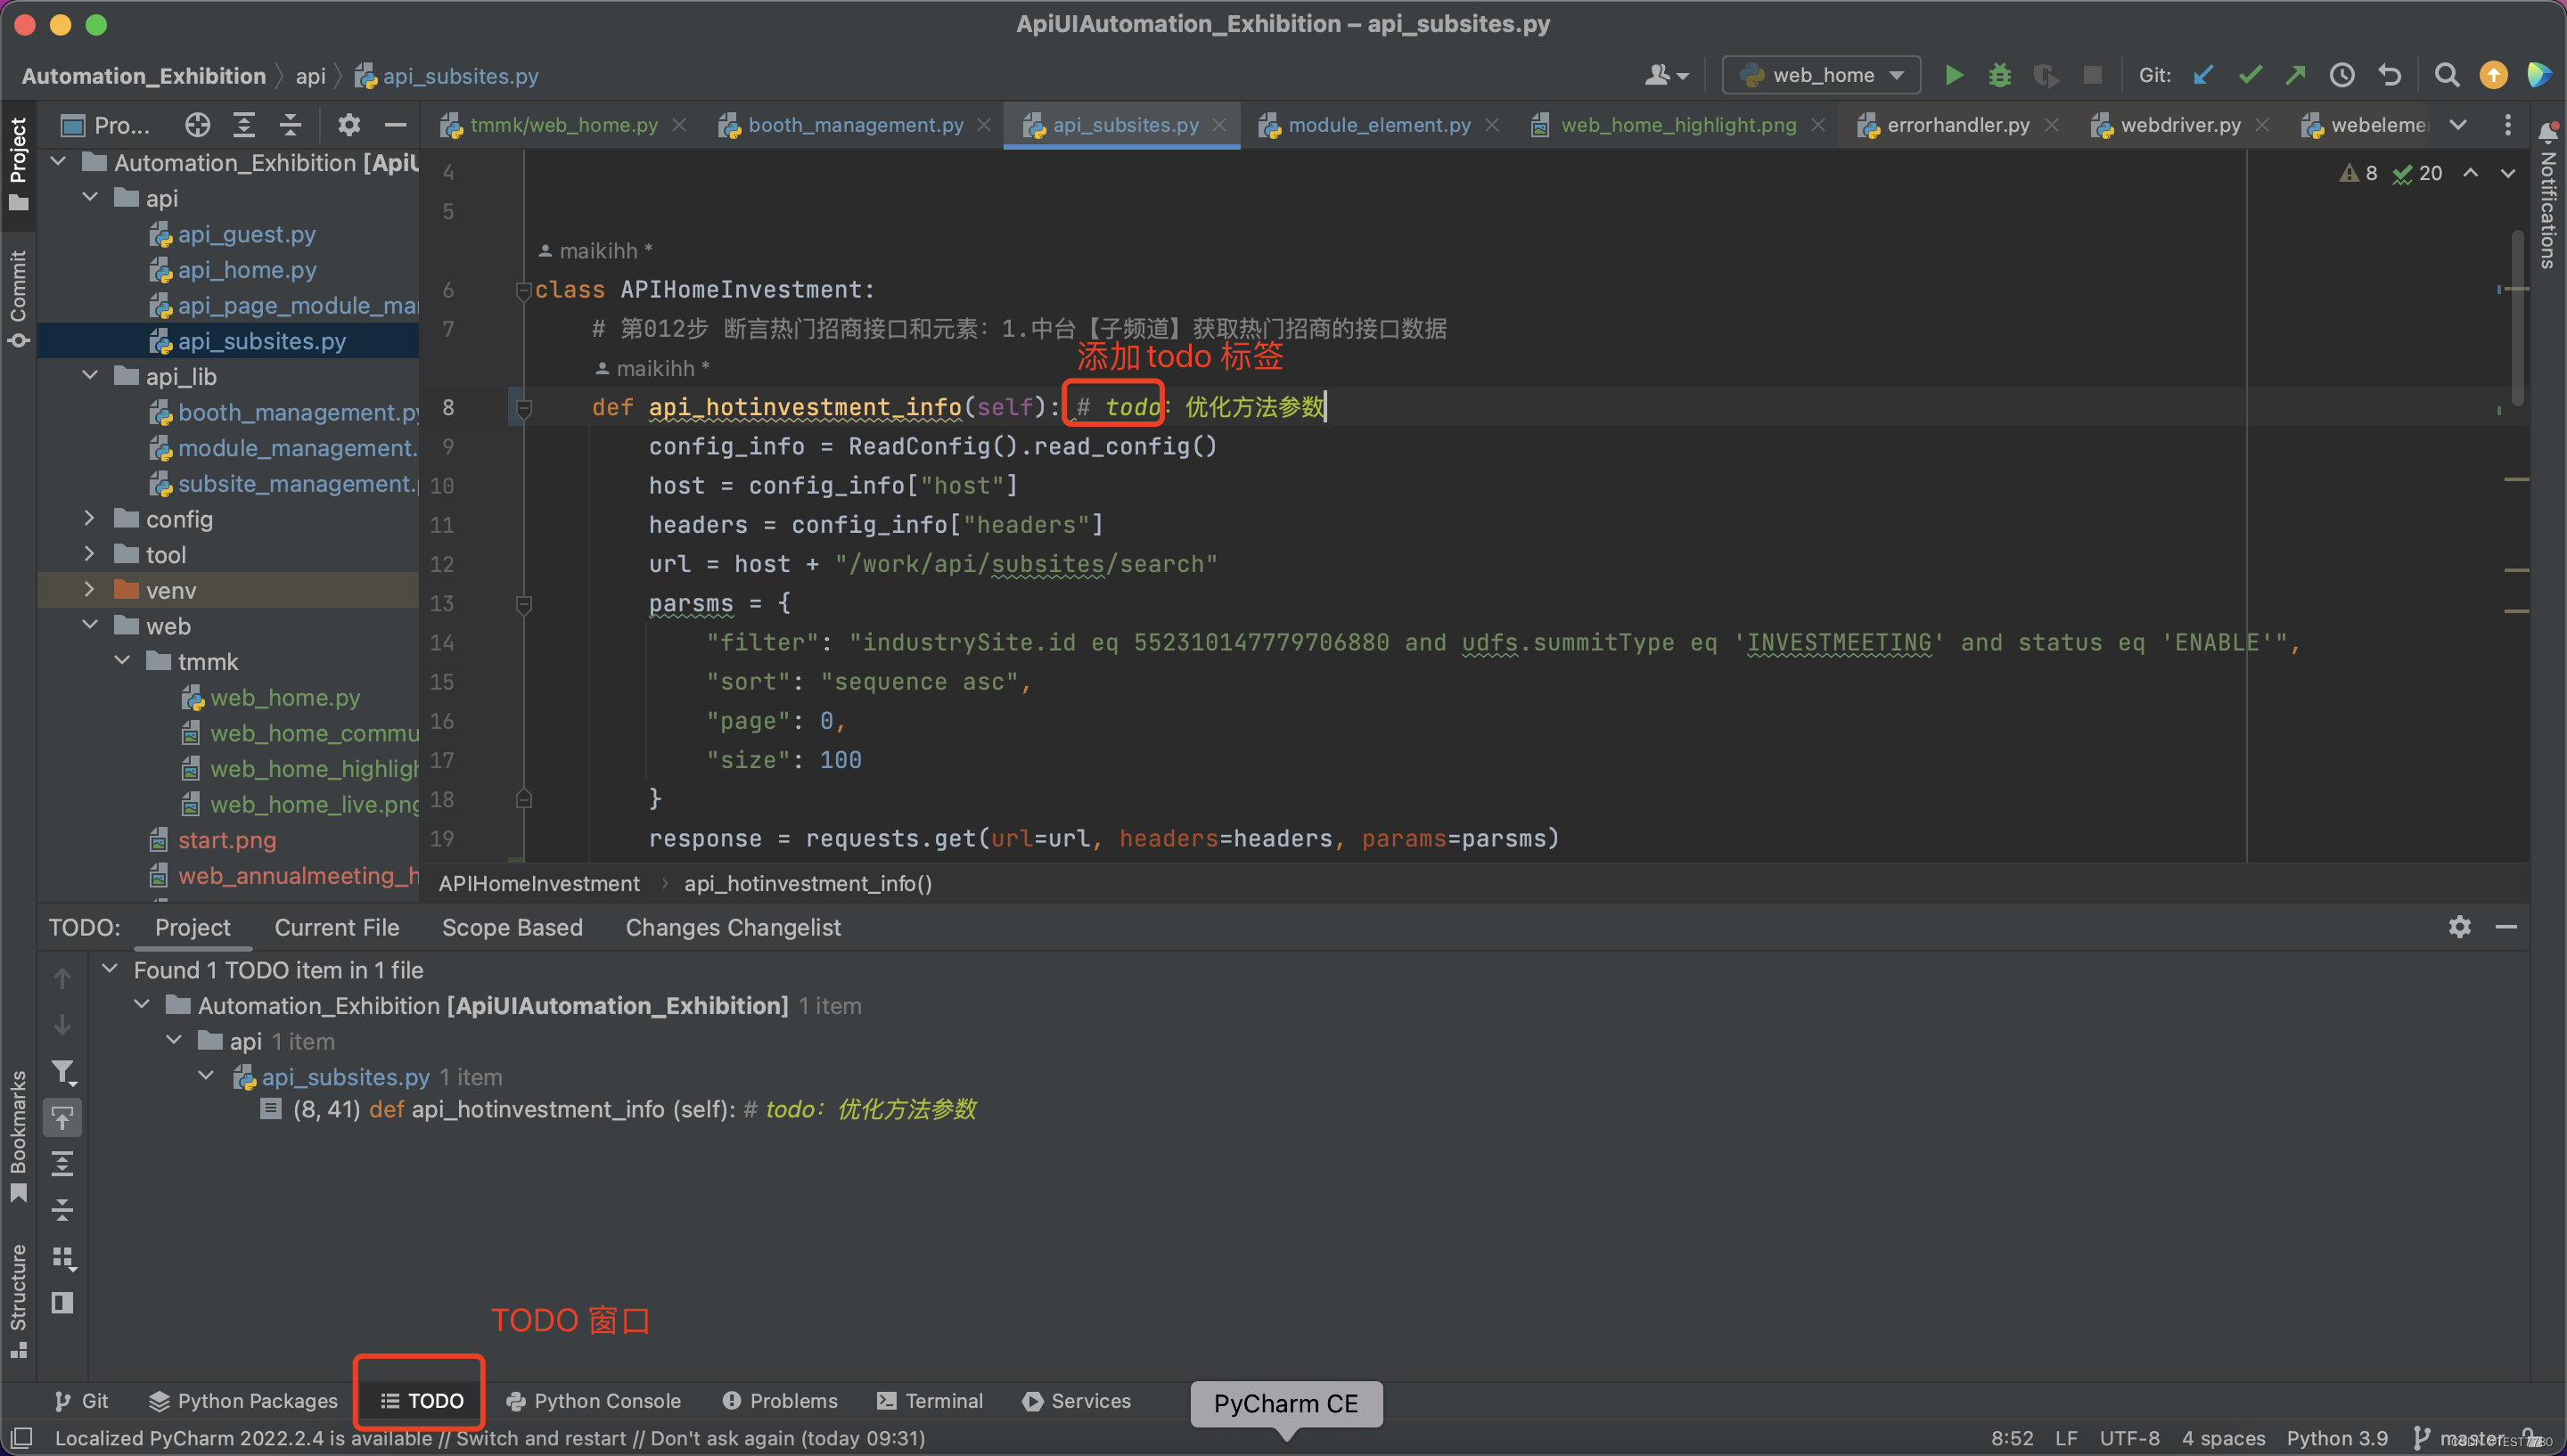Push commits with the green arrow icon
2567x1456 pixels.
pos(2295,74)
